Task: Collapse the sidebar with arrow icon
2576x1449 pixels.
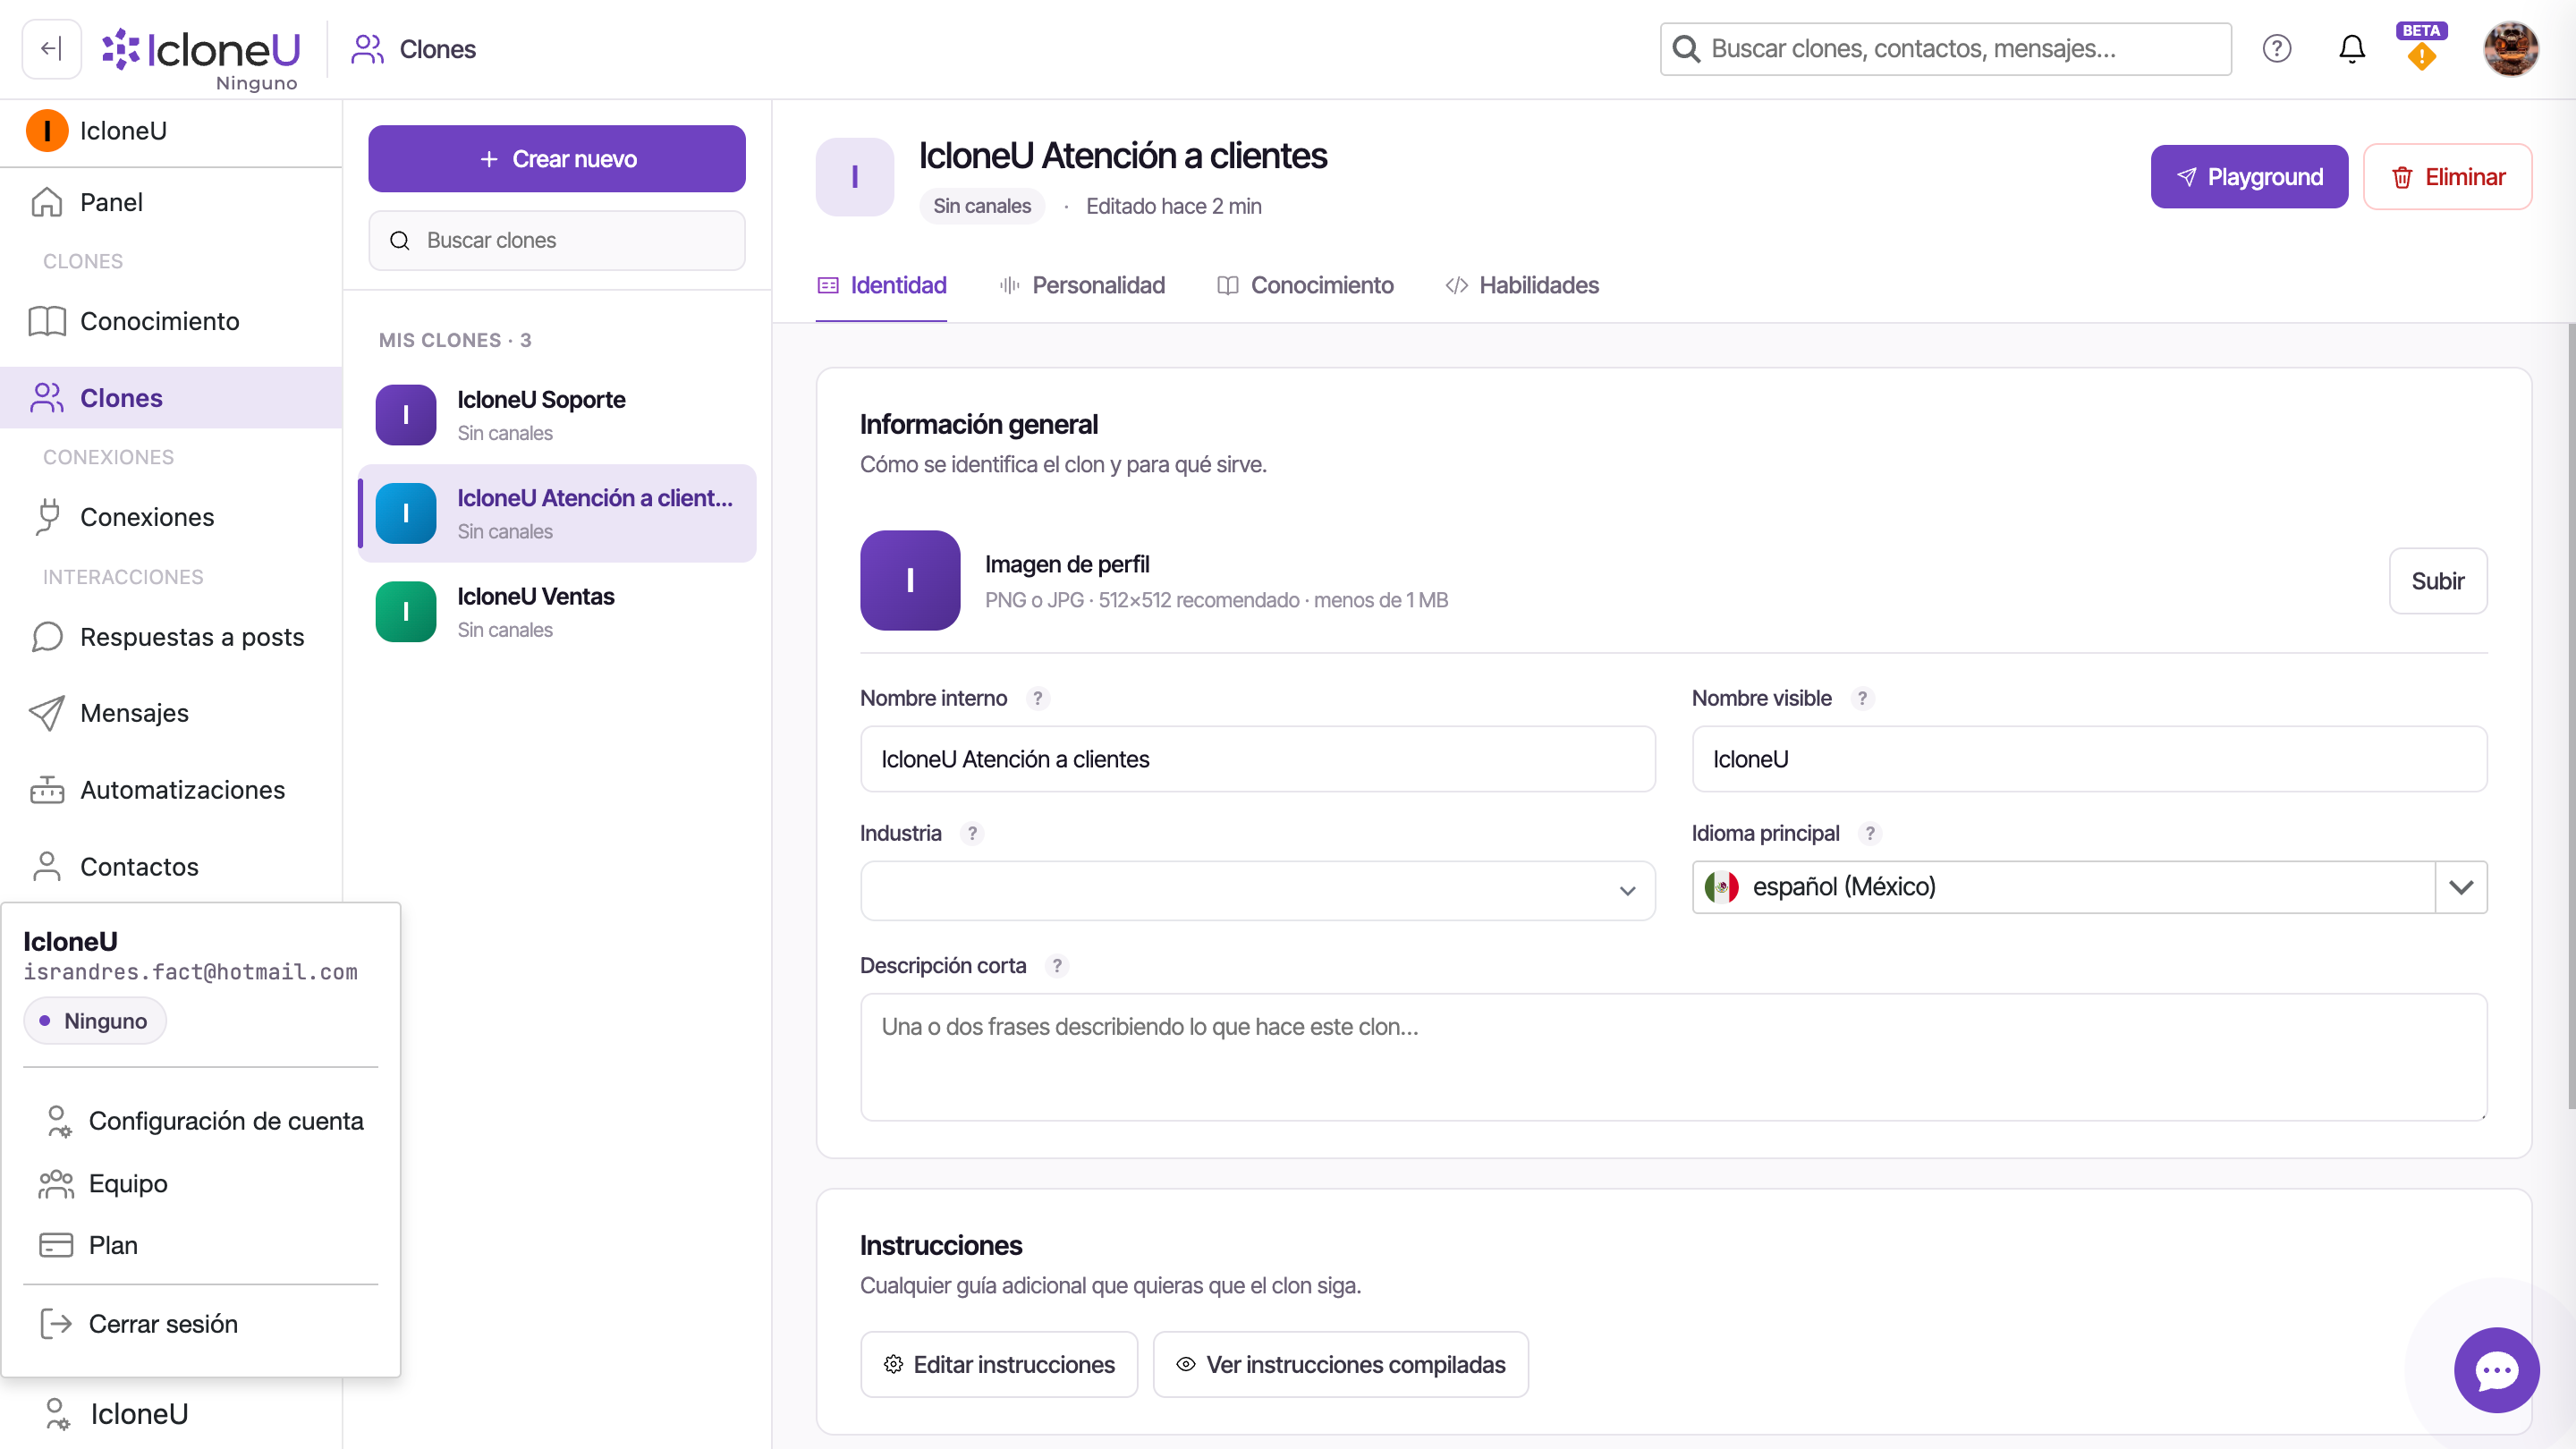Action: 51,48
